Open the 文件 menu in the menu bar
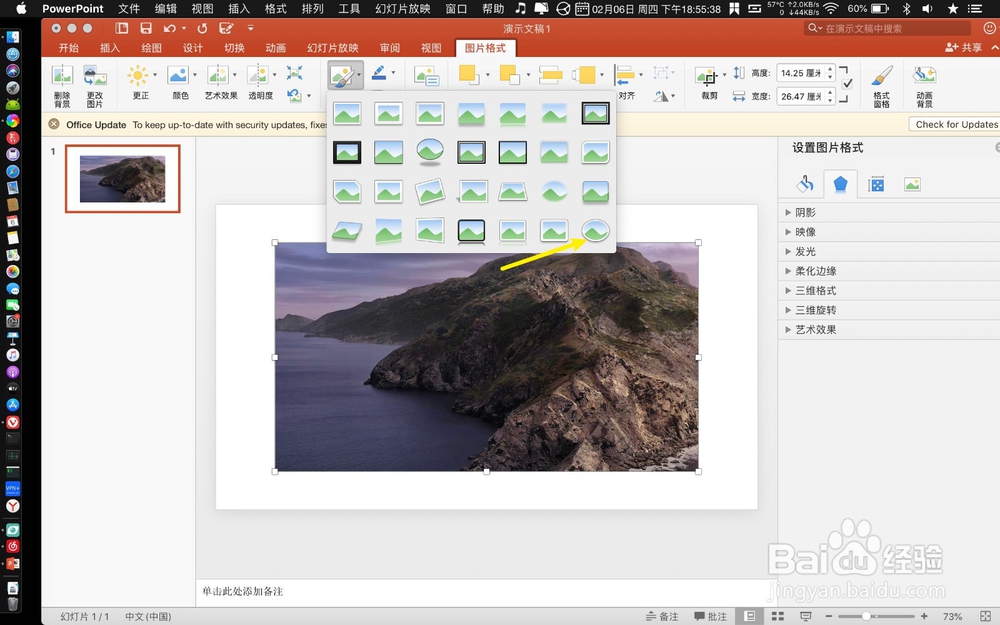The width and height of the screenshot is (1000, 625). (129, 8)
